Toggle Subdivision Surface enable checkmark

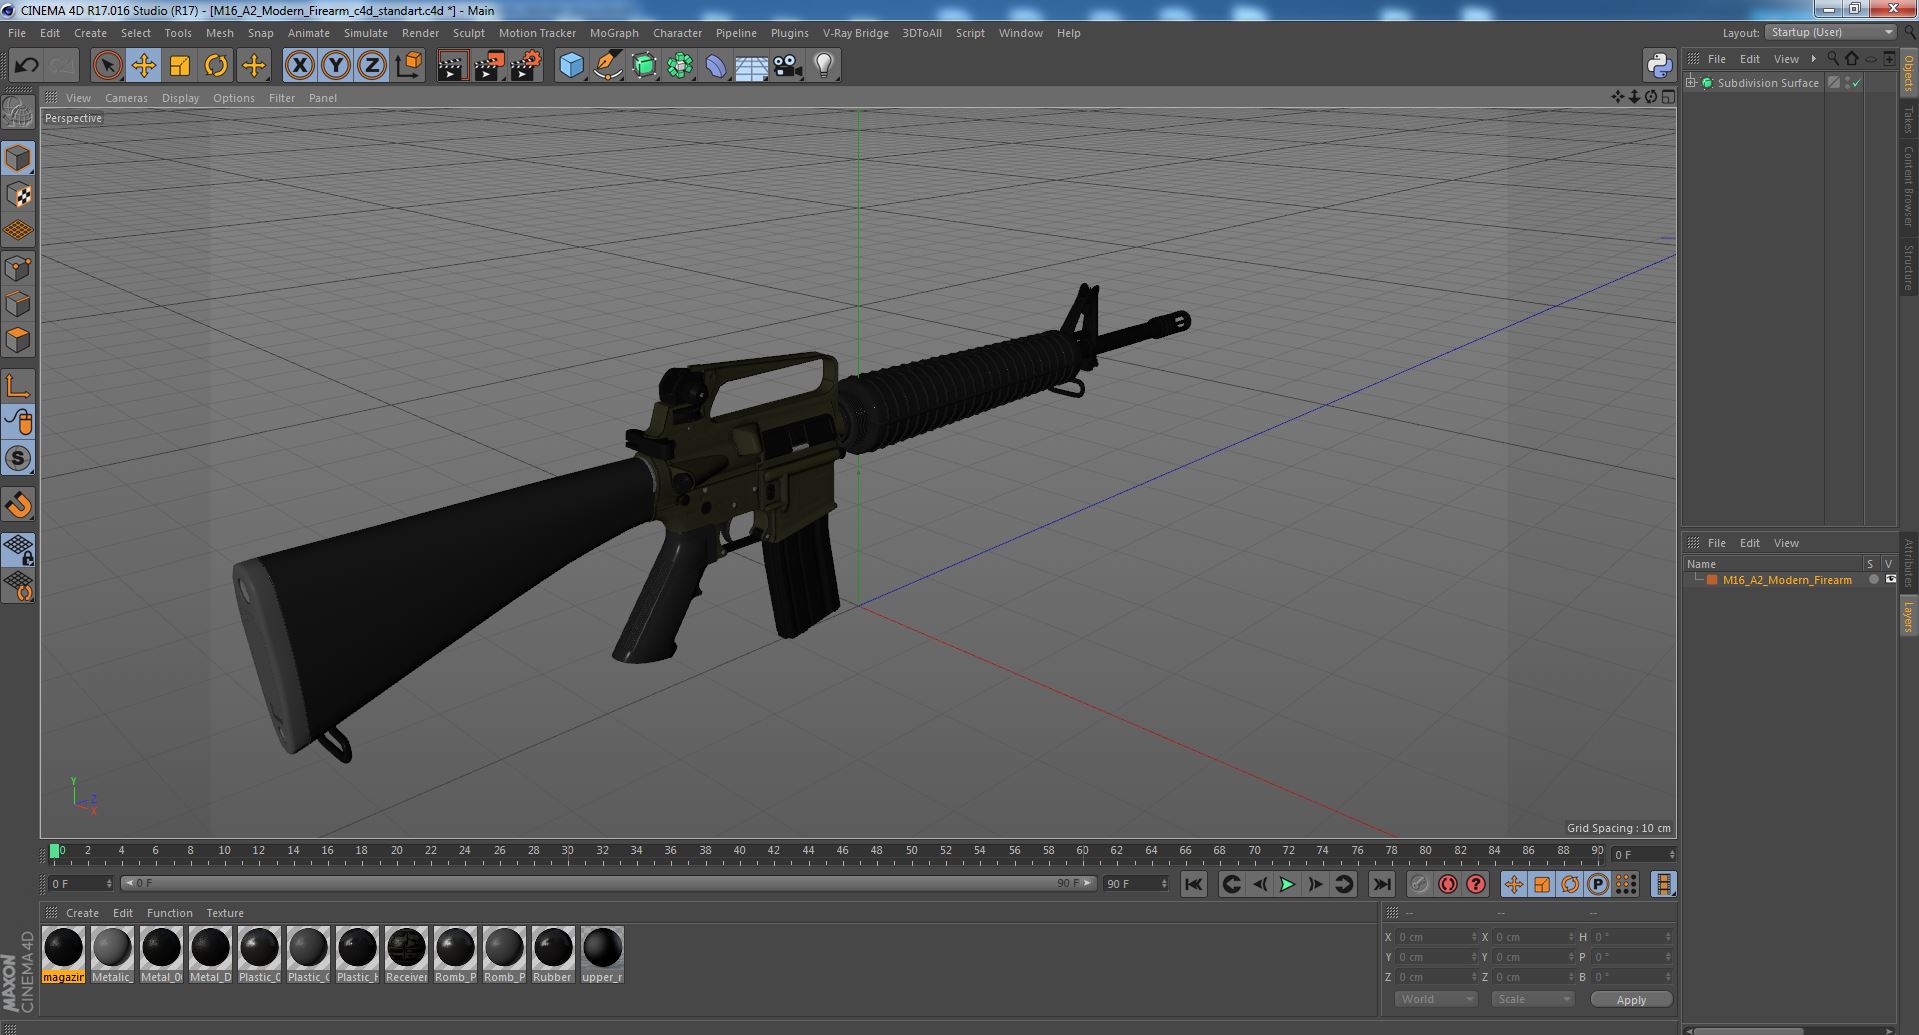(1857, 83)
